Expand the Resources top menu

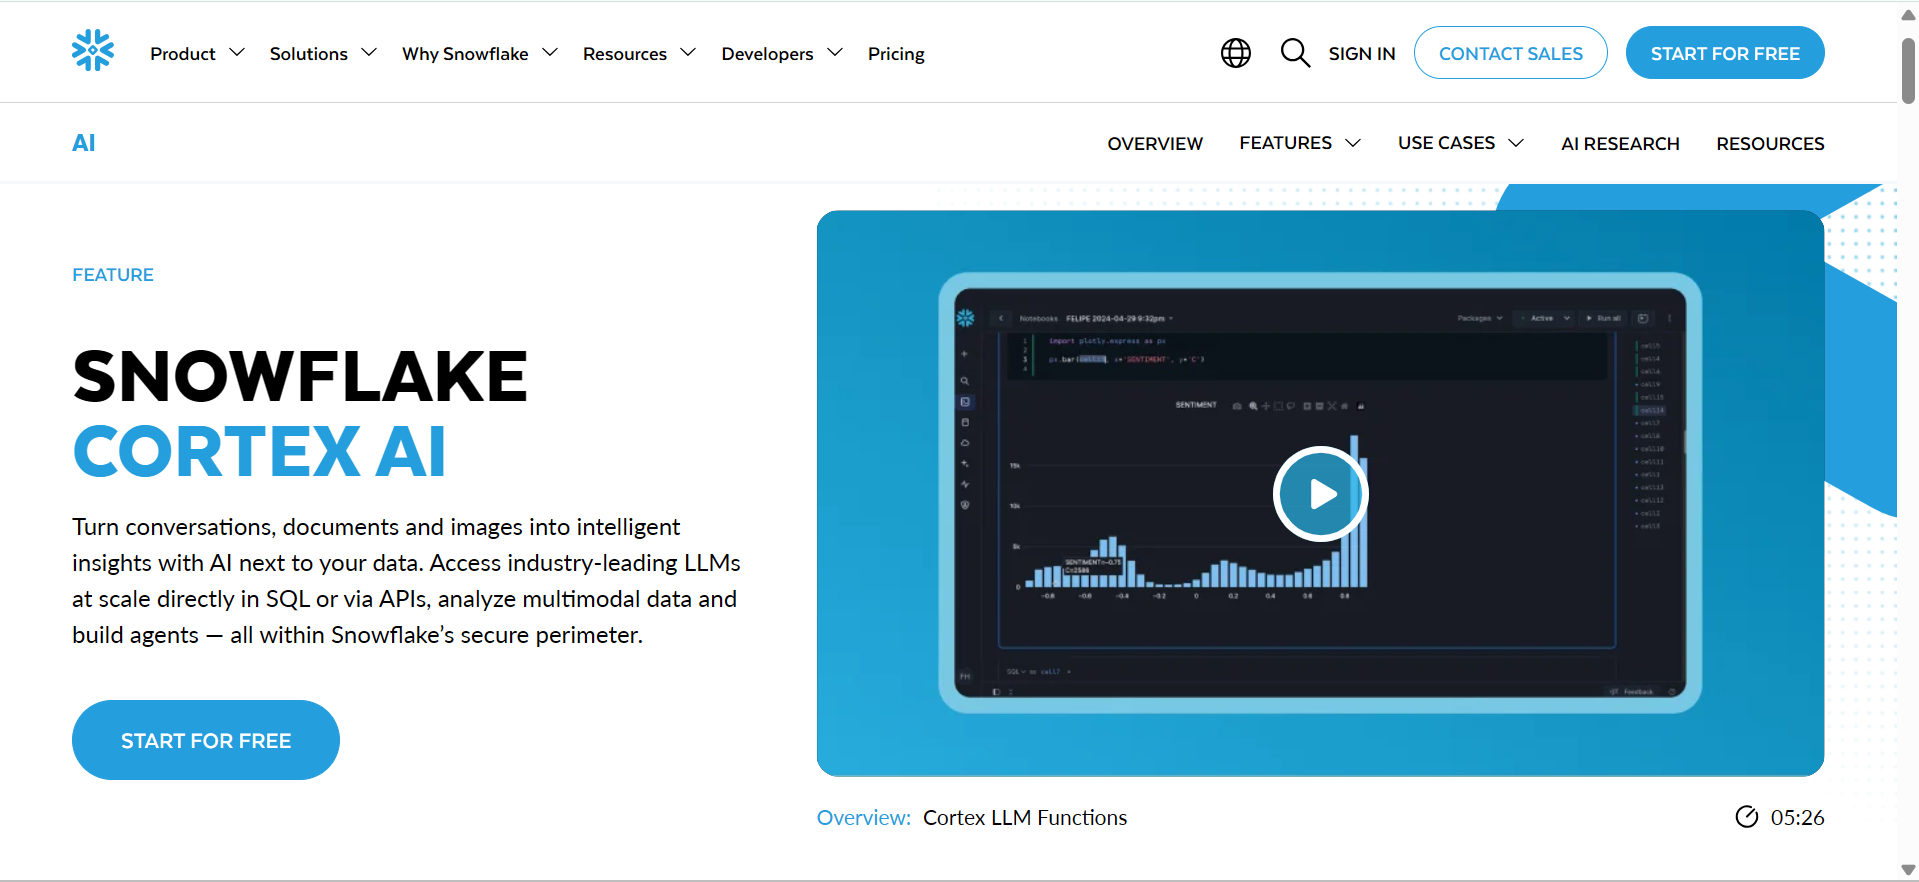639,53
